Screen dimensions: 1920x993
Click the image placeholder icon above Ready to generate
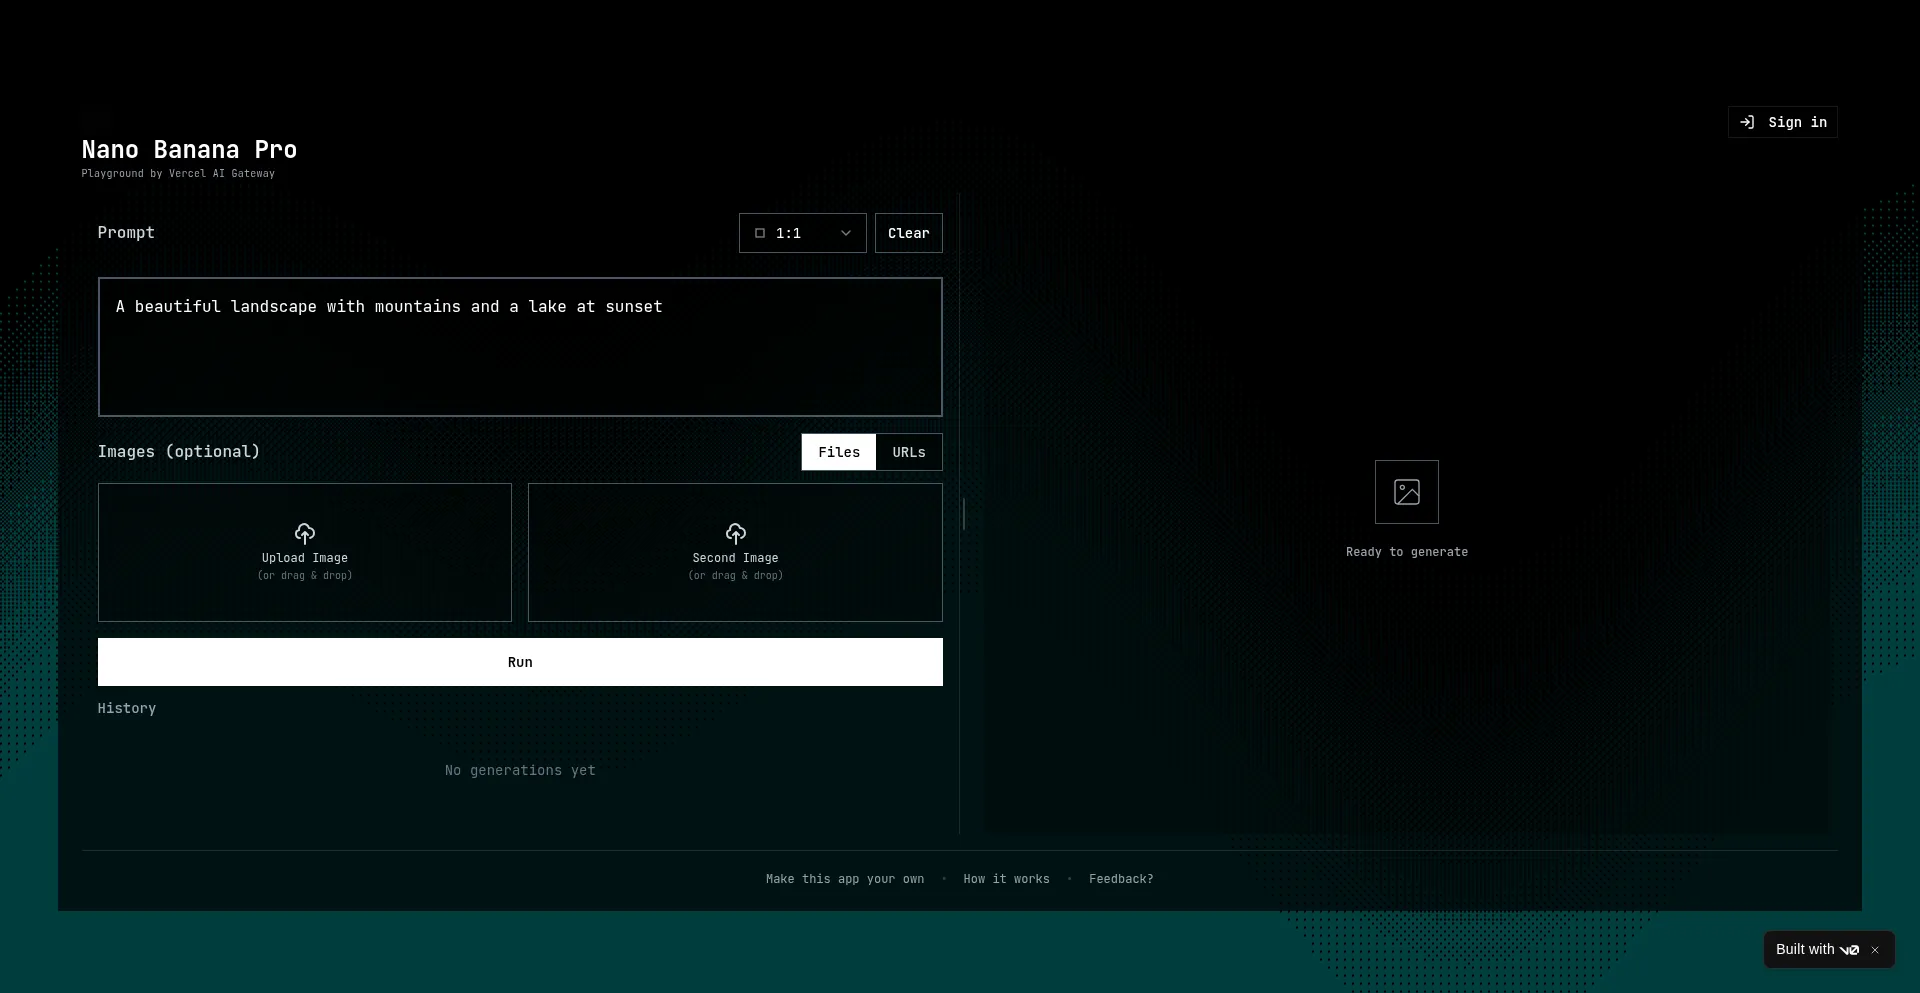click(1407, 492)
